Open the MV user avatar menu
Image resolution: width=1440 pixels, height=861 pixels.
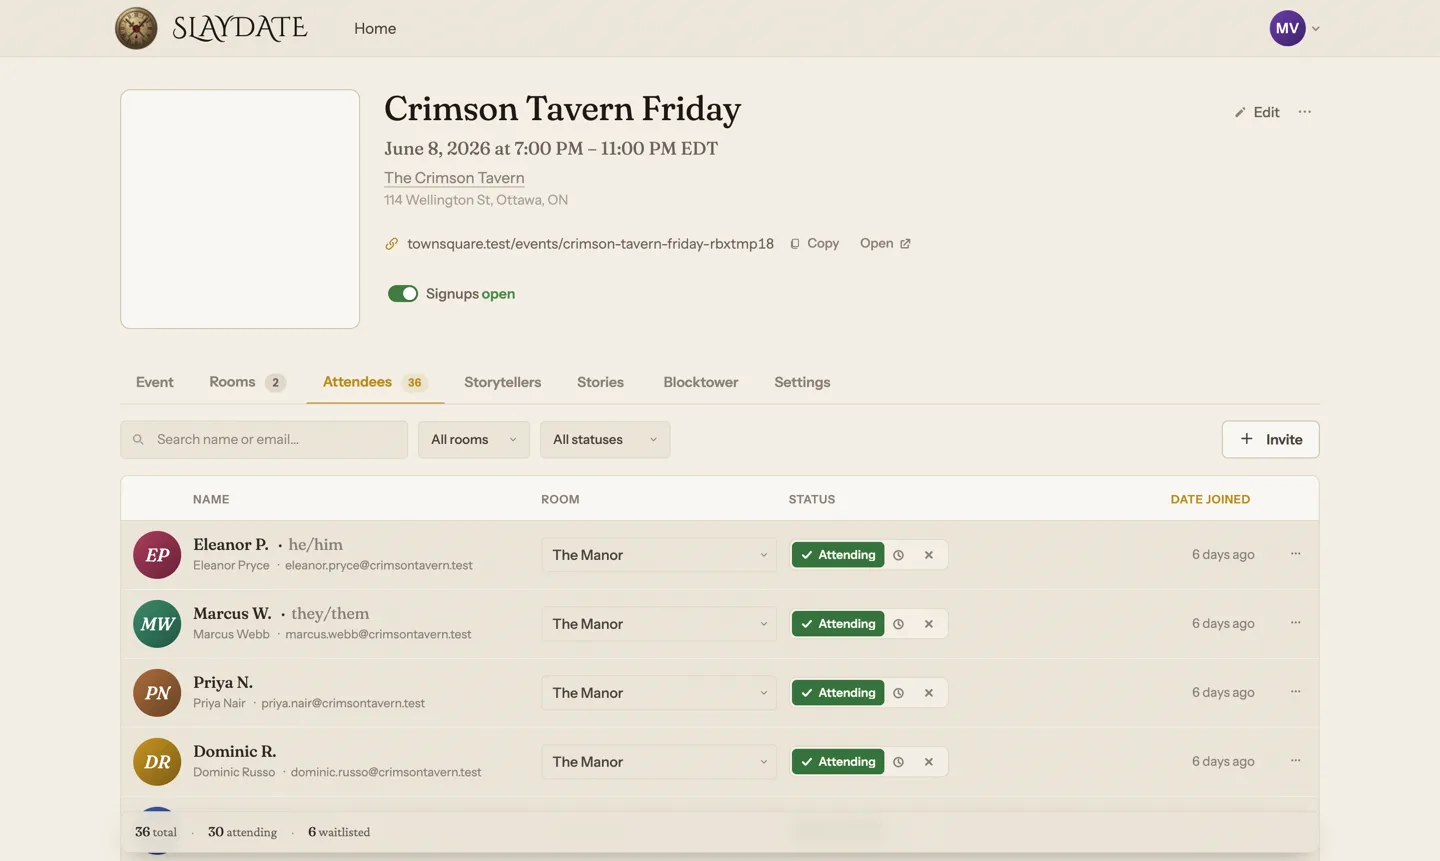coord(1287,28)
